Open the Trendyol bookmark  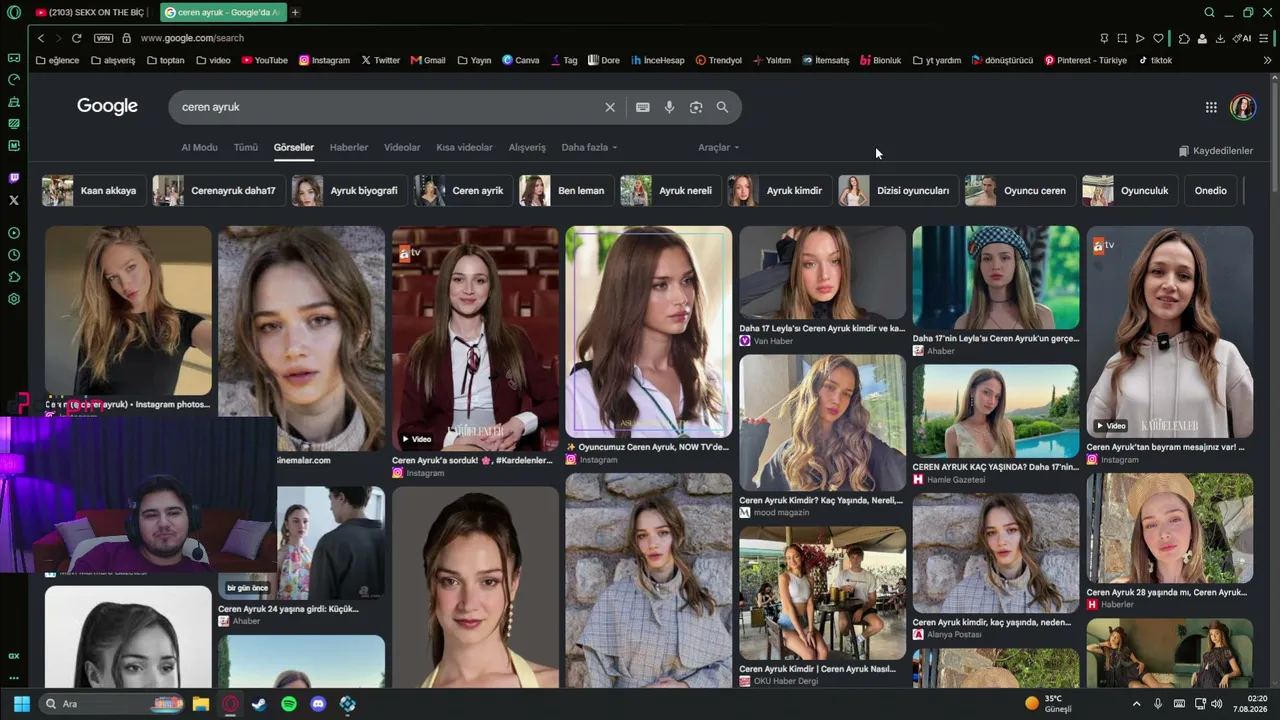(x=719, y=60)
